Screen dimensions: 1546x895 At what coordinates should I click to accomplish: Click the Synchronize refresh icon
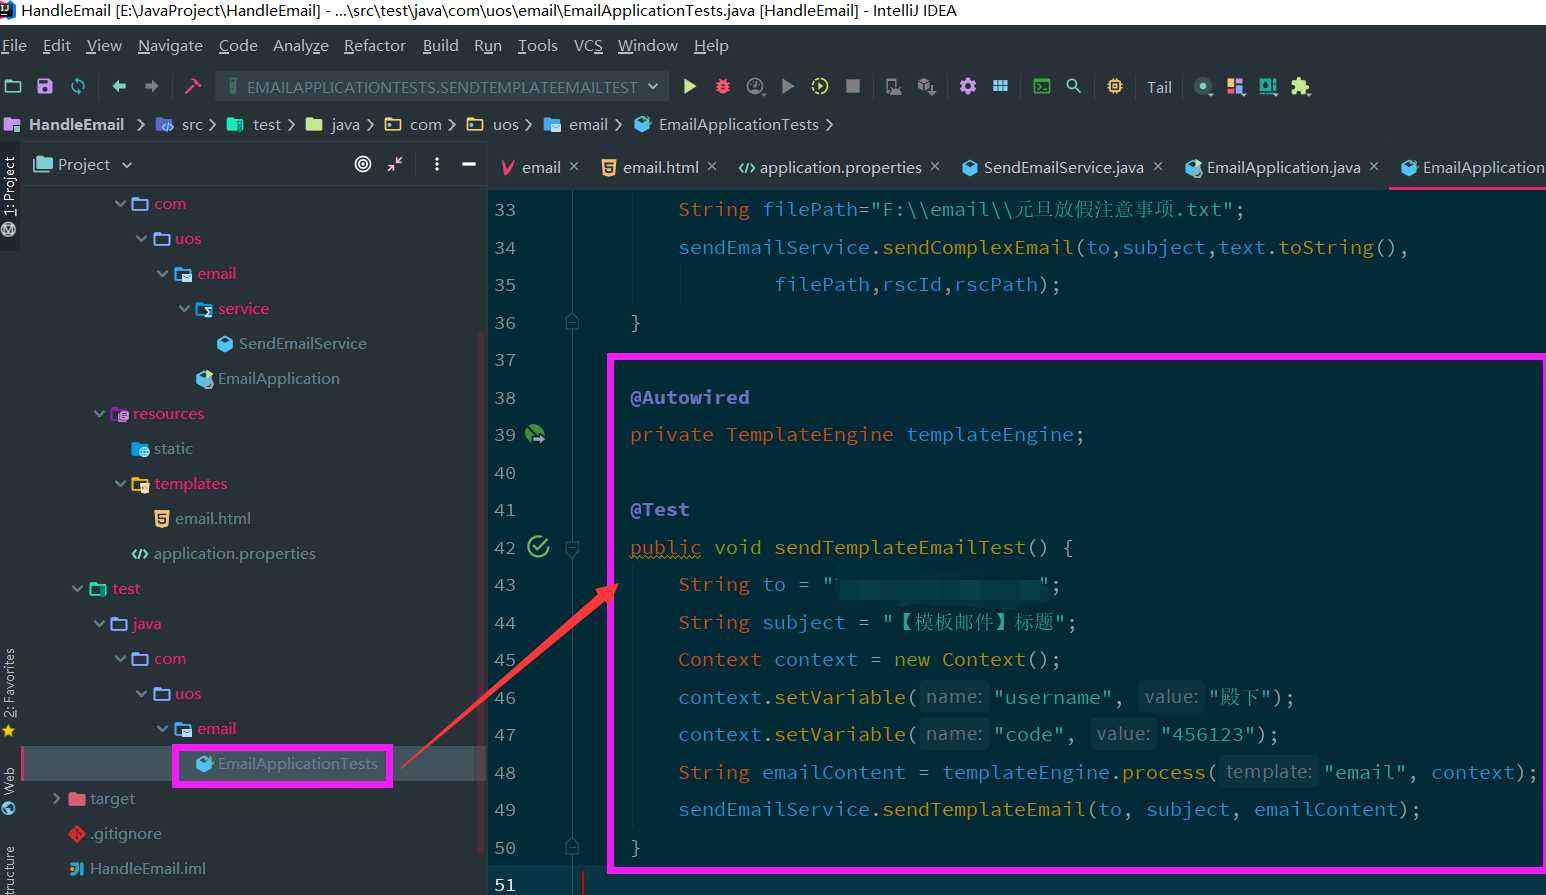pyautogui.click(x=78, y=86)
